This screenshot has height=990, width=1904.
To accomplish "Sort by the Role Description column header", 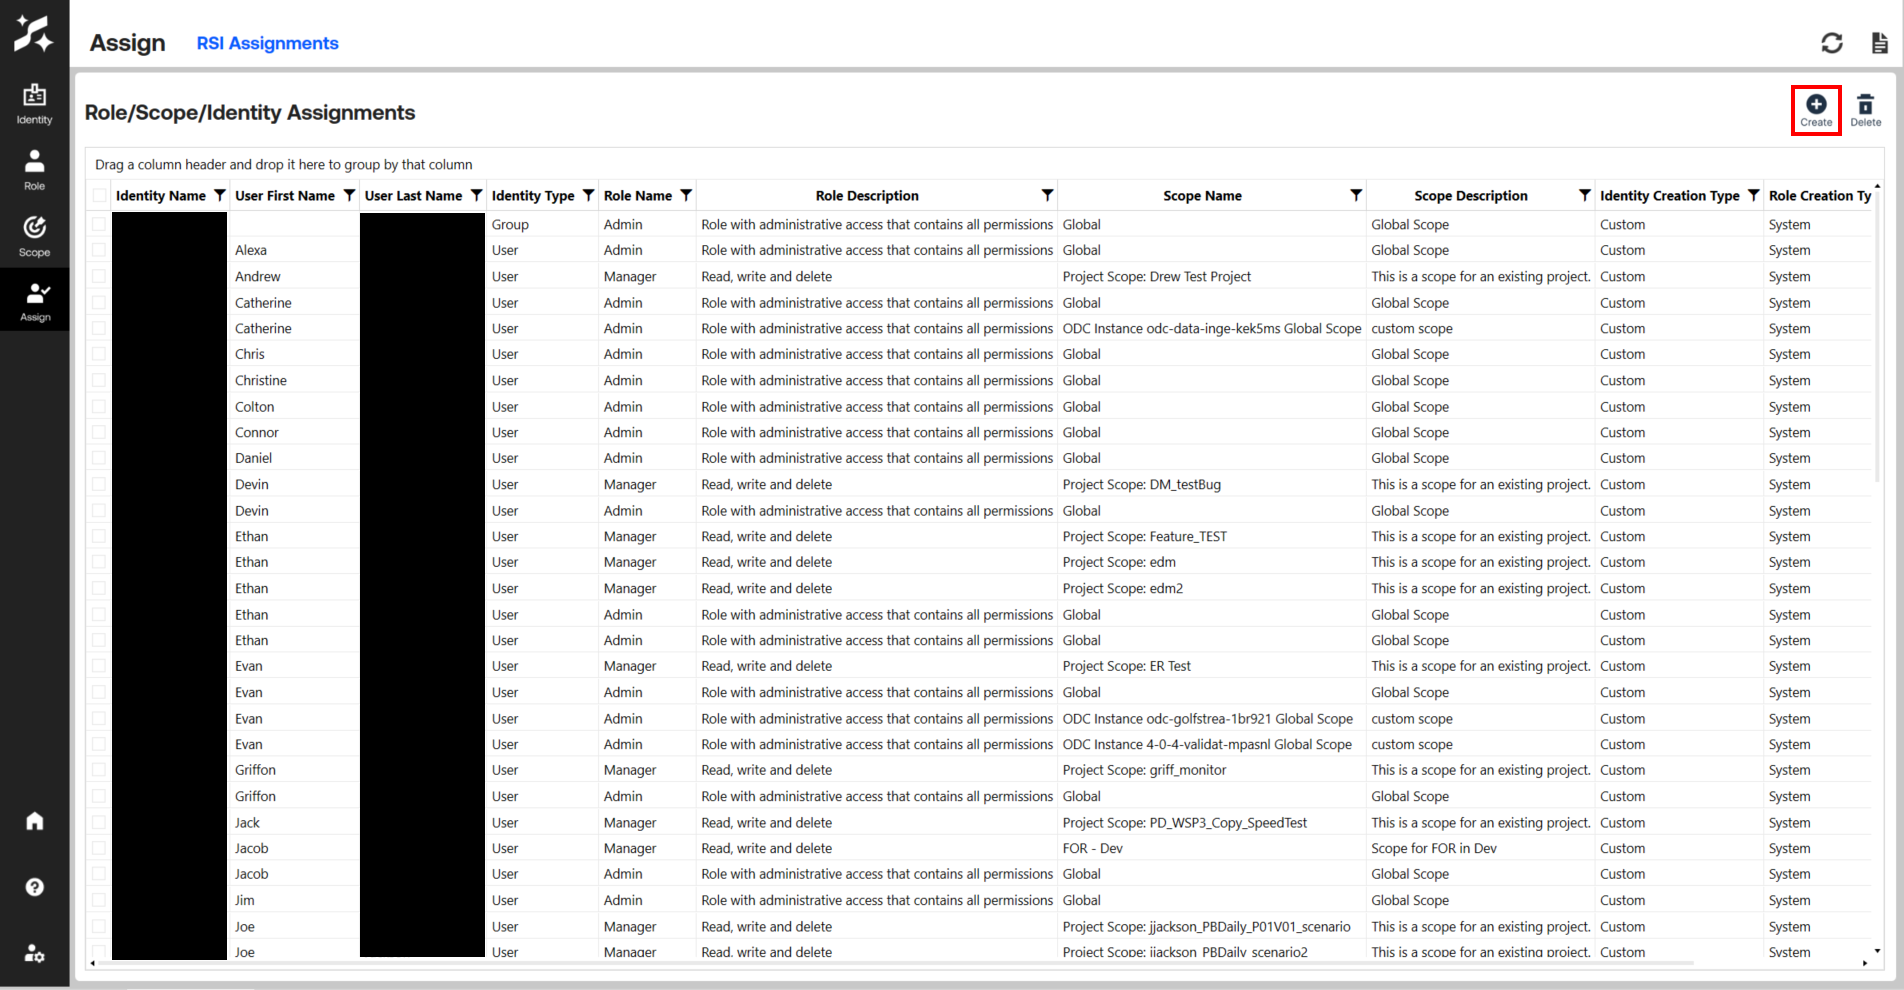I will coord(867,195).
